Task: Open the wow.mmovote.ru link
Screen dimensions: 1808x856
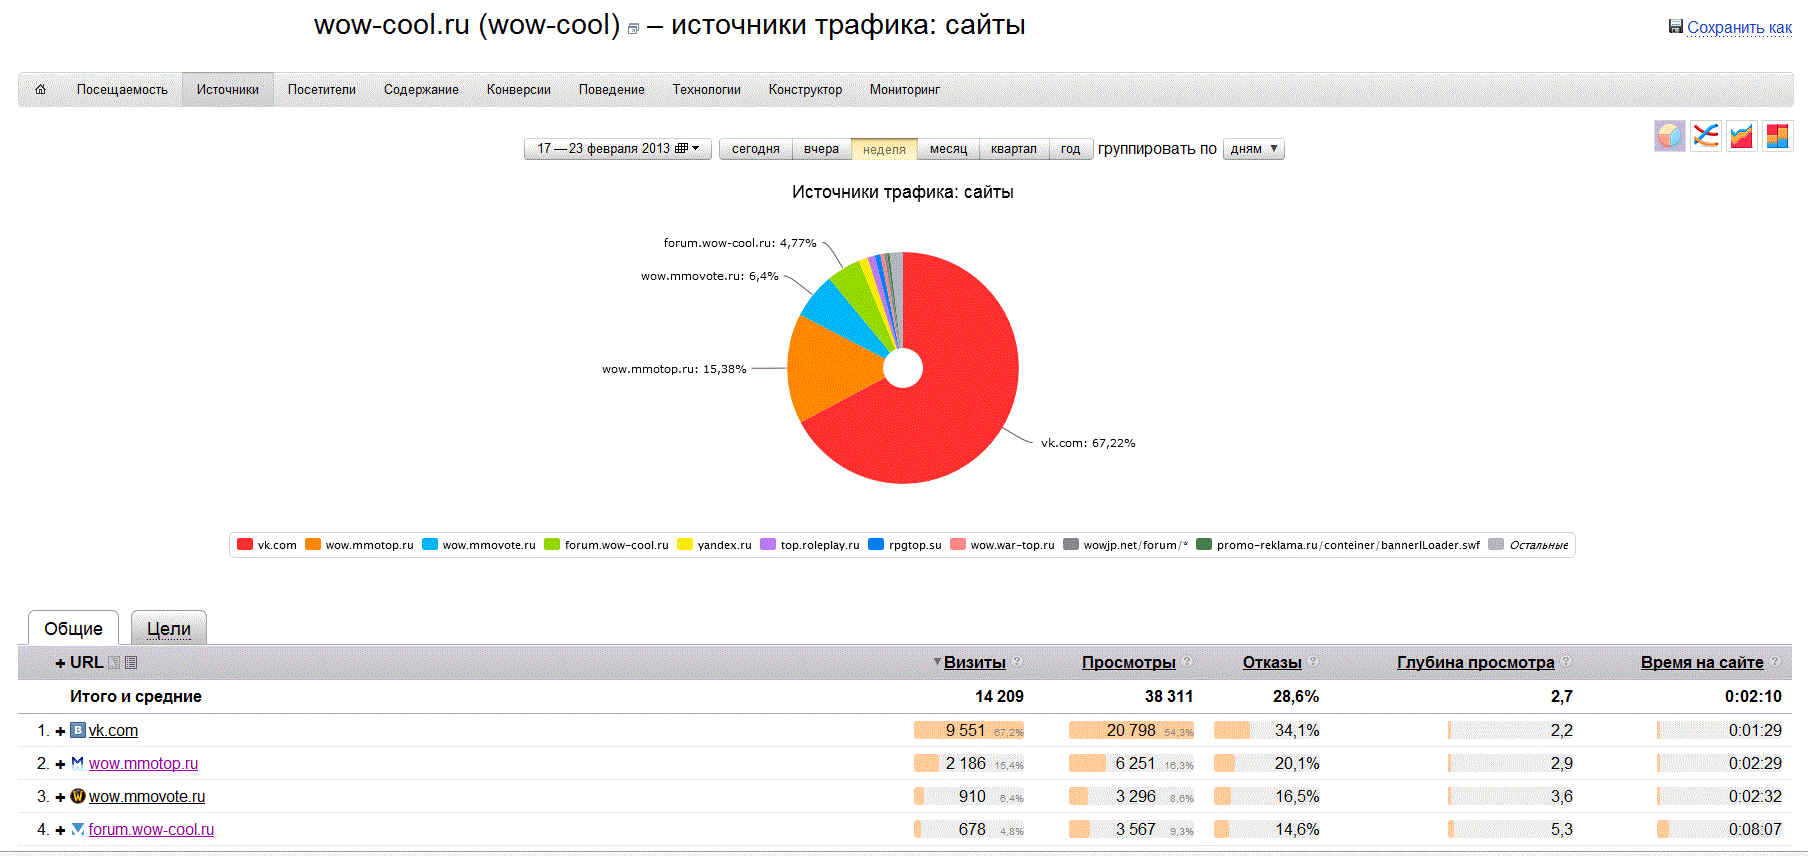Action: 147,796
